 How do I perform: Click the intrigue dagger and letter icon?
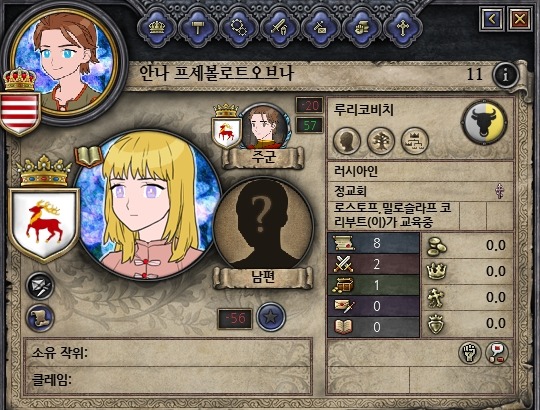[321, 28]
